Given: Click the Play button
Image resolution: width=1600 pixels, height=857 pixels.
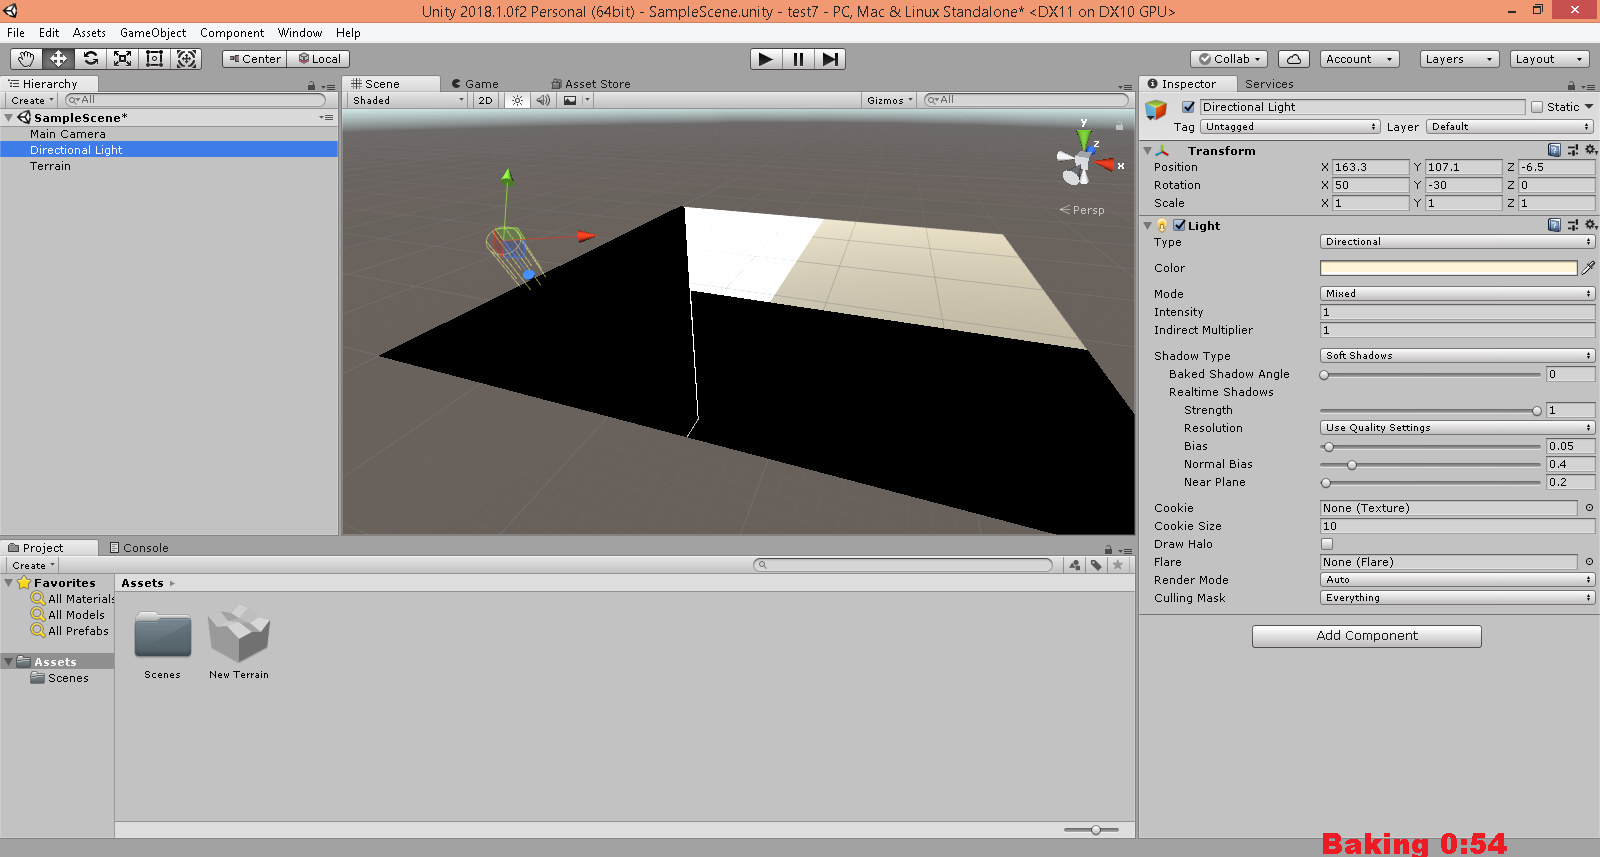Looking at the screenshot, I should coord(766,59).
